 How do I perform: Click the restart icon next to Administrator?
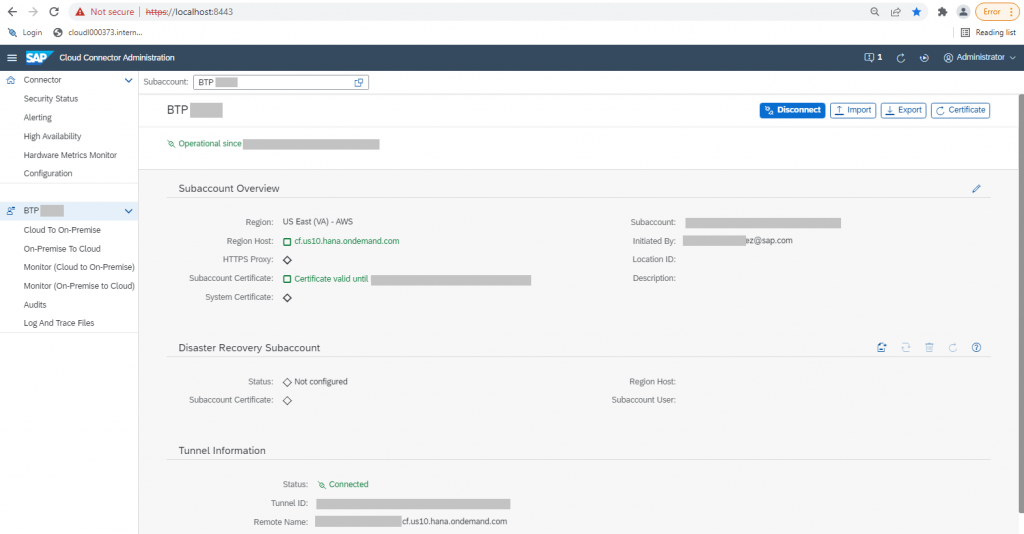(924, 57)
